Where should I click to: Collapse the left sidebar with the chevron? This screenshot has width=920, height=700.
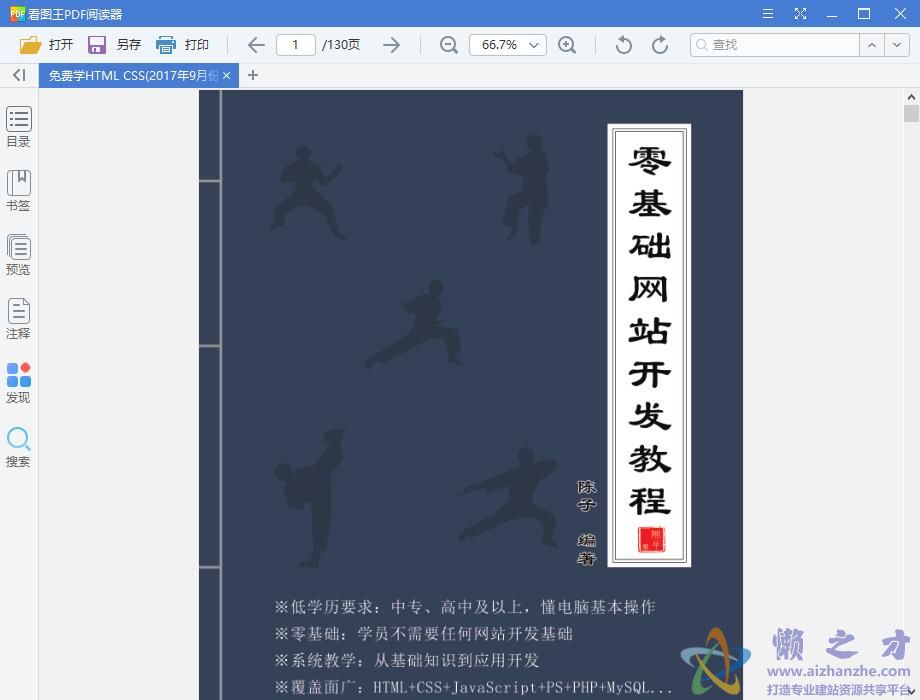(18, 75)
